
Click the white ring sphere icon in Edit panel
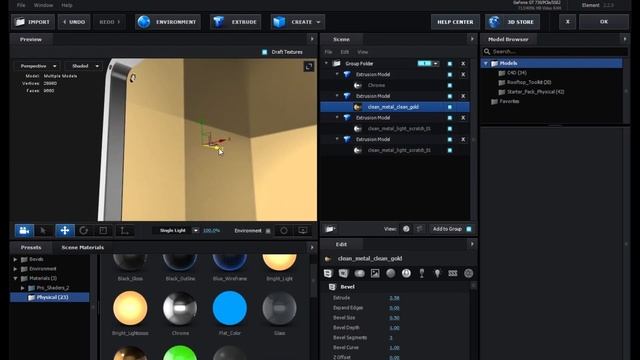[x=406, y=273]
